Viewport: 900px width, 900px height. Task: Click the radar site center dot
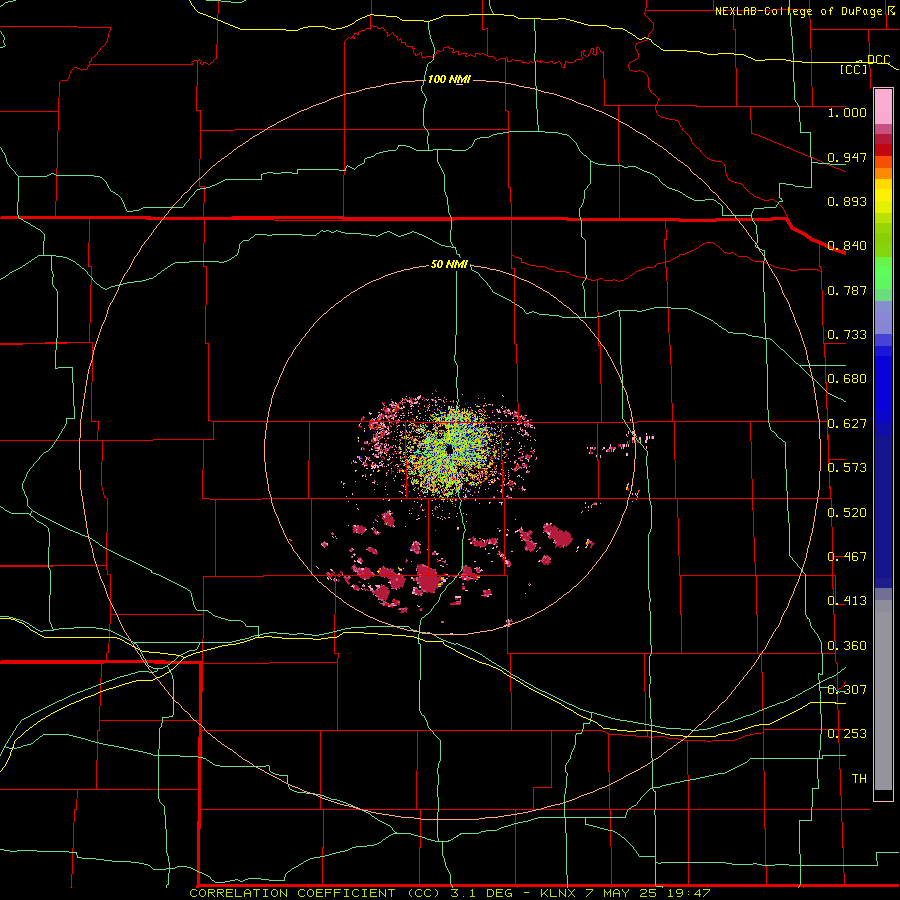point(449,449)
